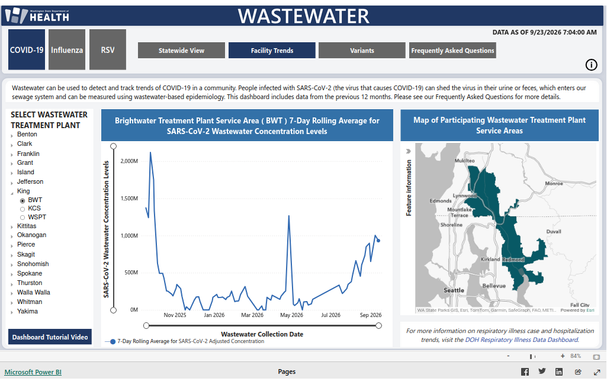Open the Variants page
Viewport: 607px width, 380px height.
tap(362, 50)
